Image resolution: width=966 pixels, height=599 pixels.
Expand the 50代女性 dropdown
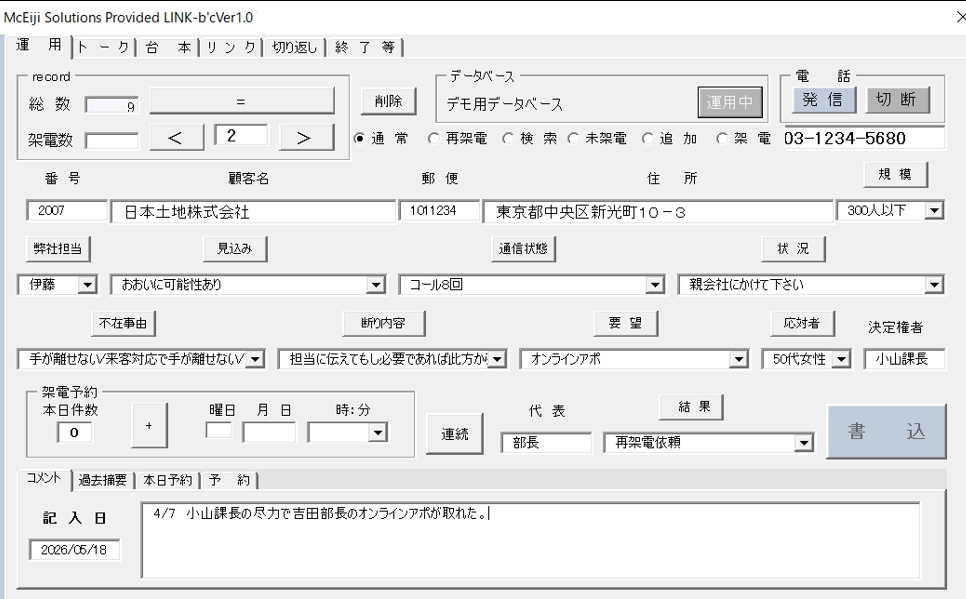[x=841, y=359]
